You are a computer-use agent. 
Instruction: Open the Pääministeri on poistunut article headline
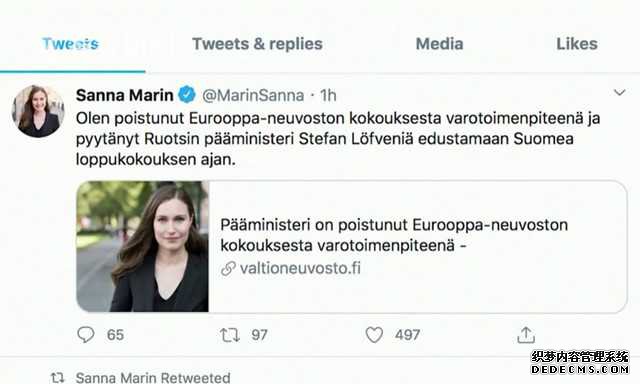394,235
